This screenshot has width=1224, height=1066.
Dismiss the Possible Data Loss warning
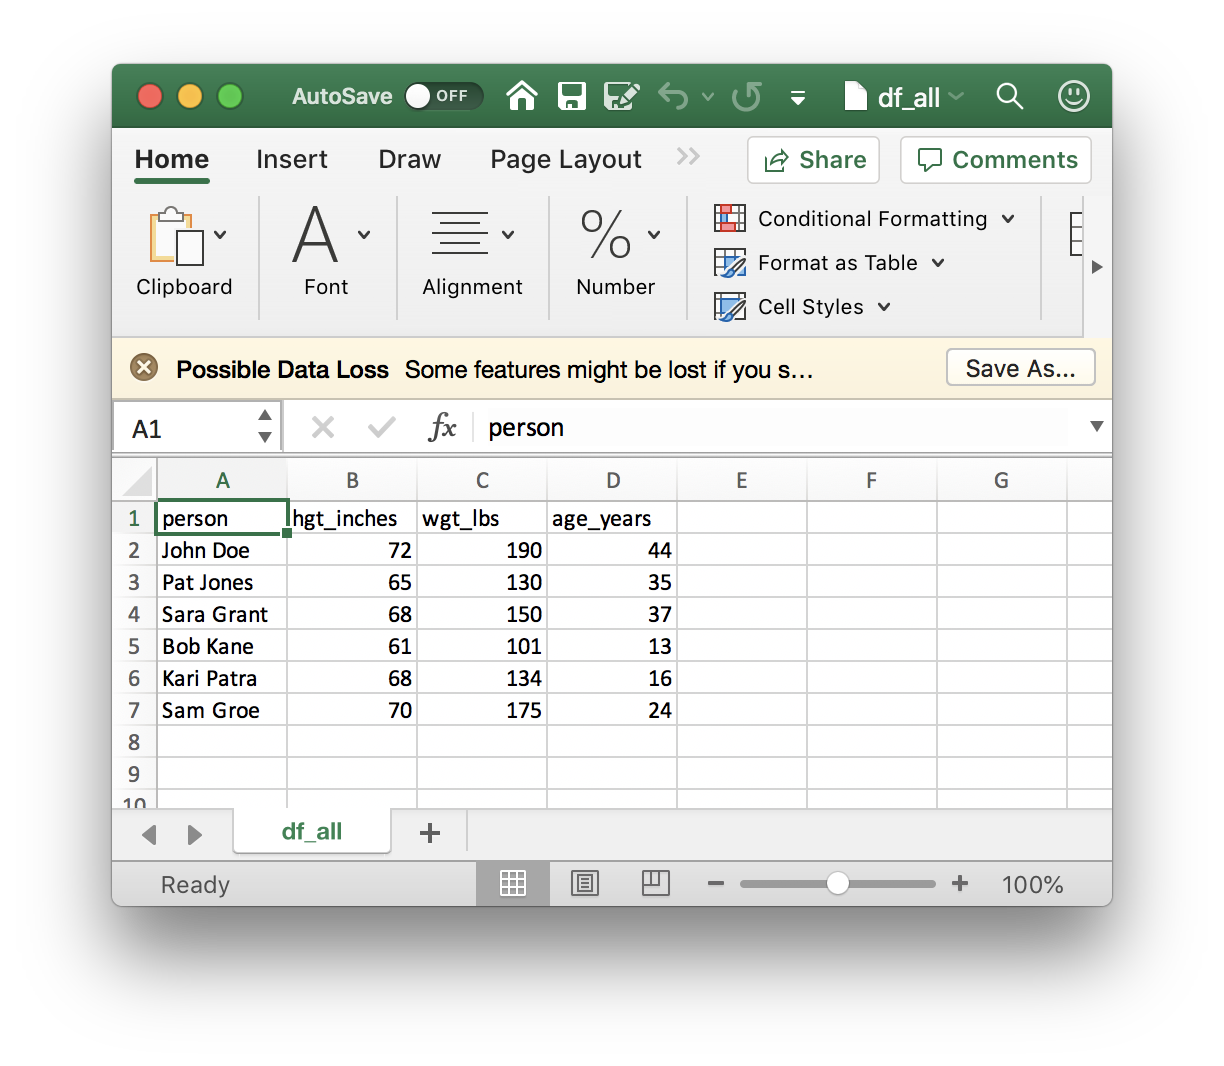(144, 368)
